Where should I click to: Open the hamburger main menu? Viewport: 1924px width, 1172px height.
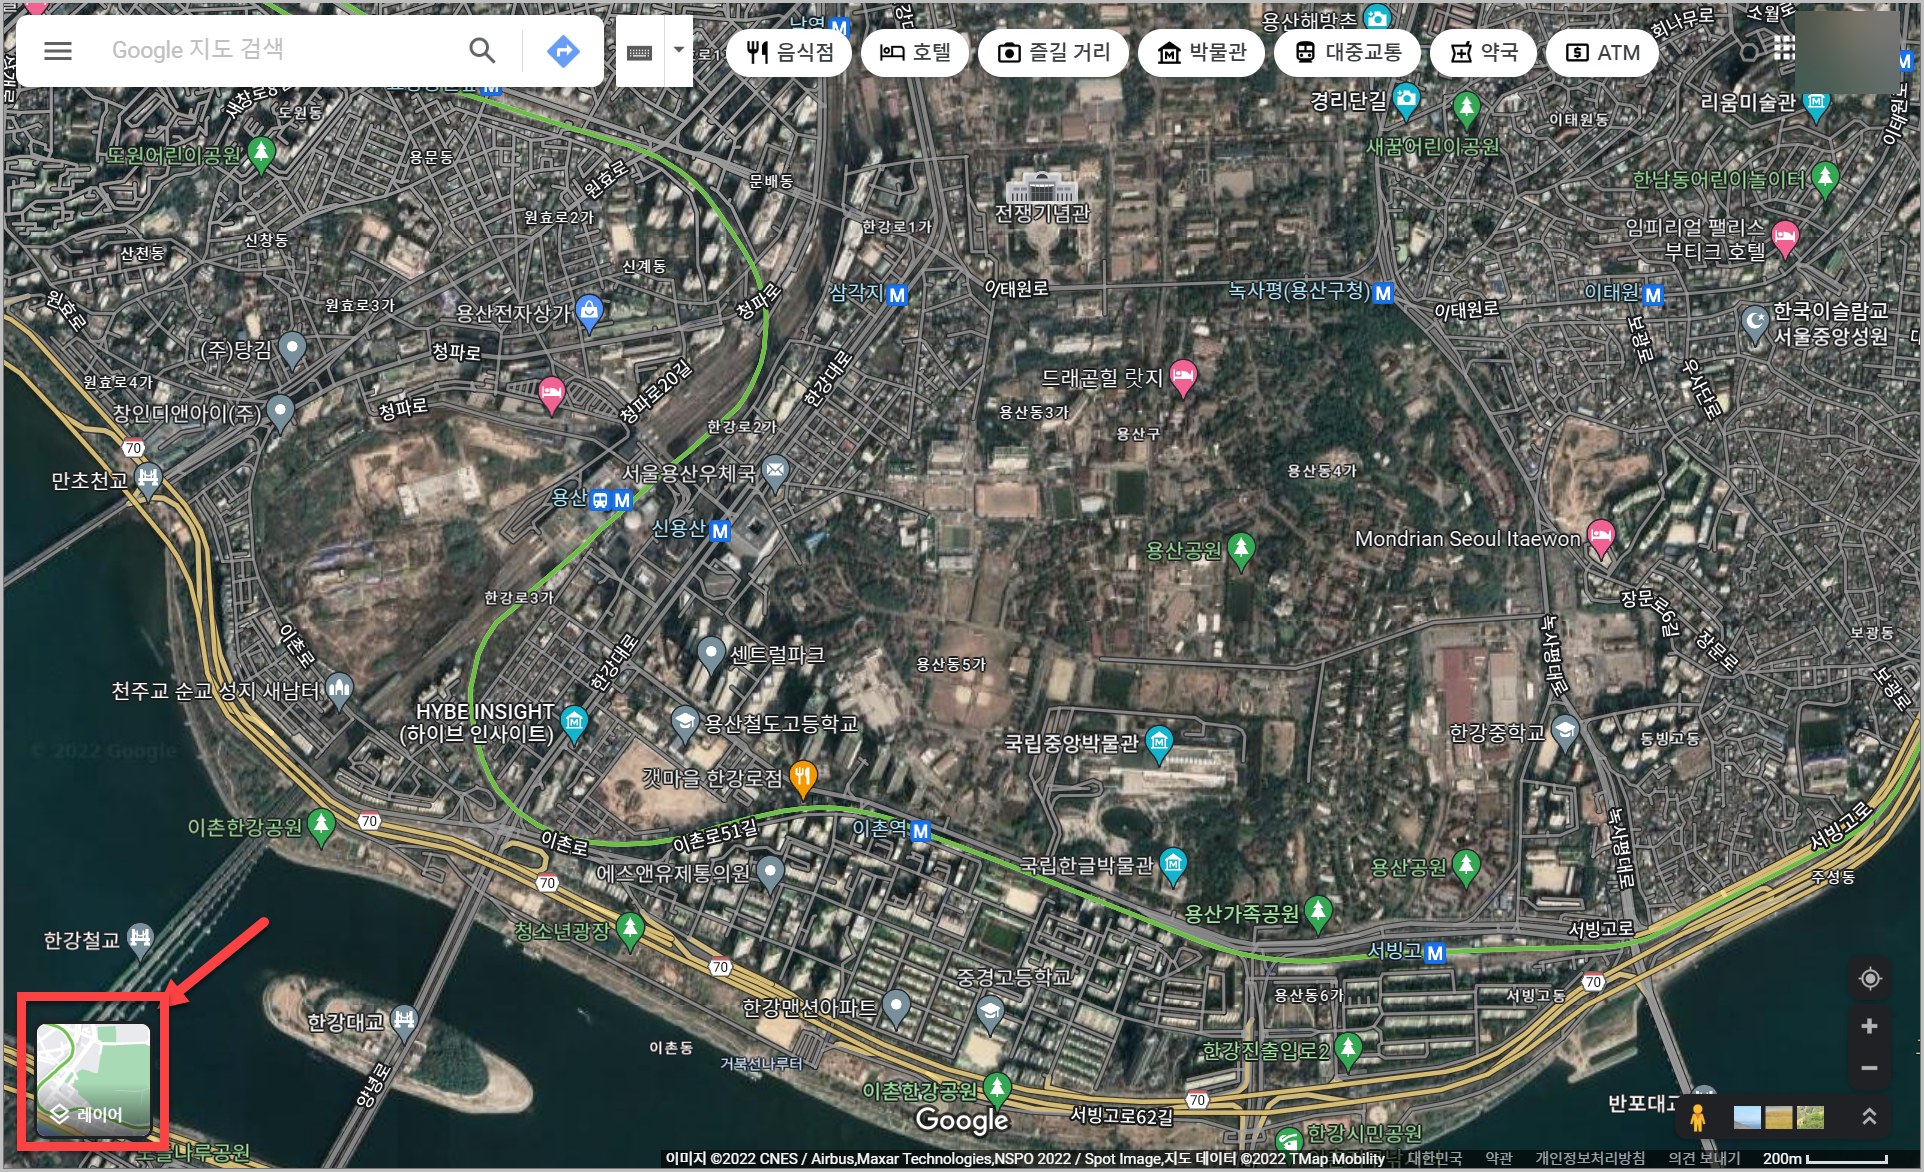point(58,50)
